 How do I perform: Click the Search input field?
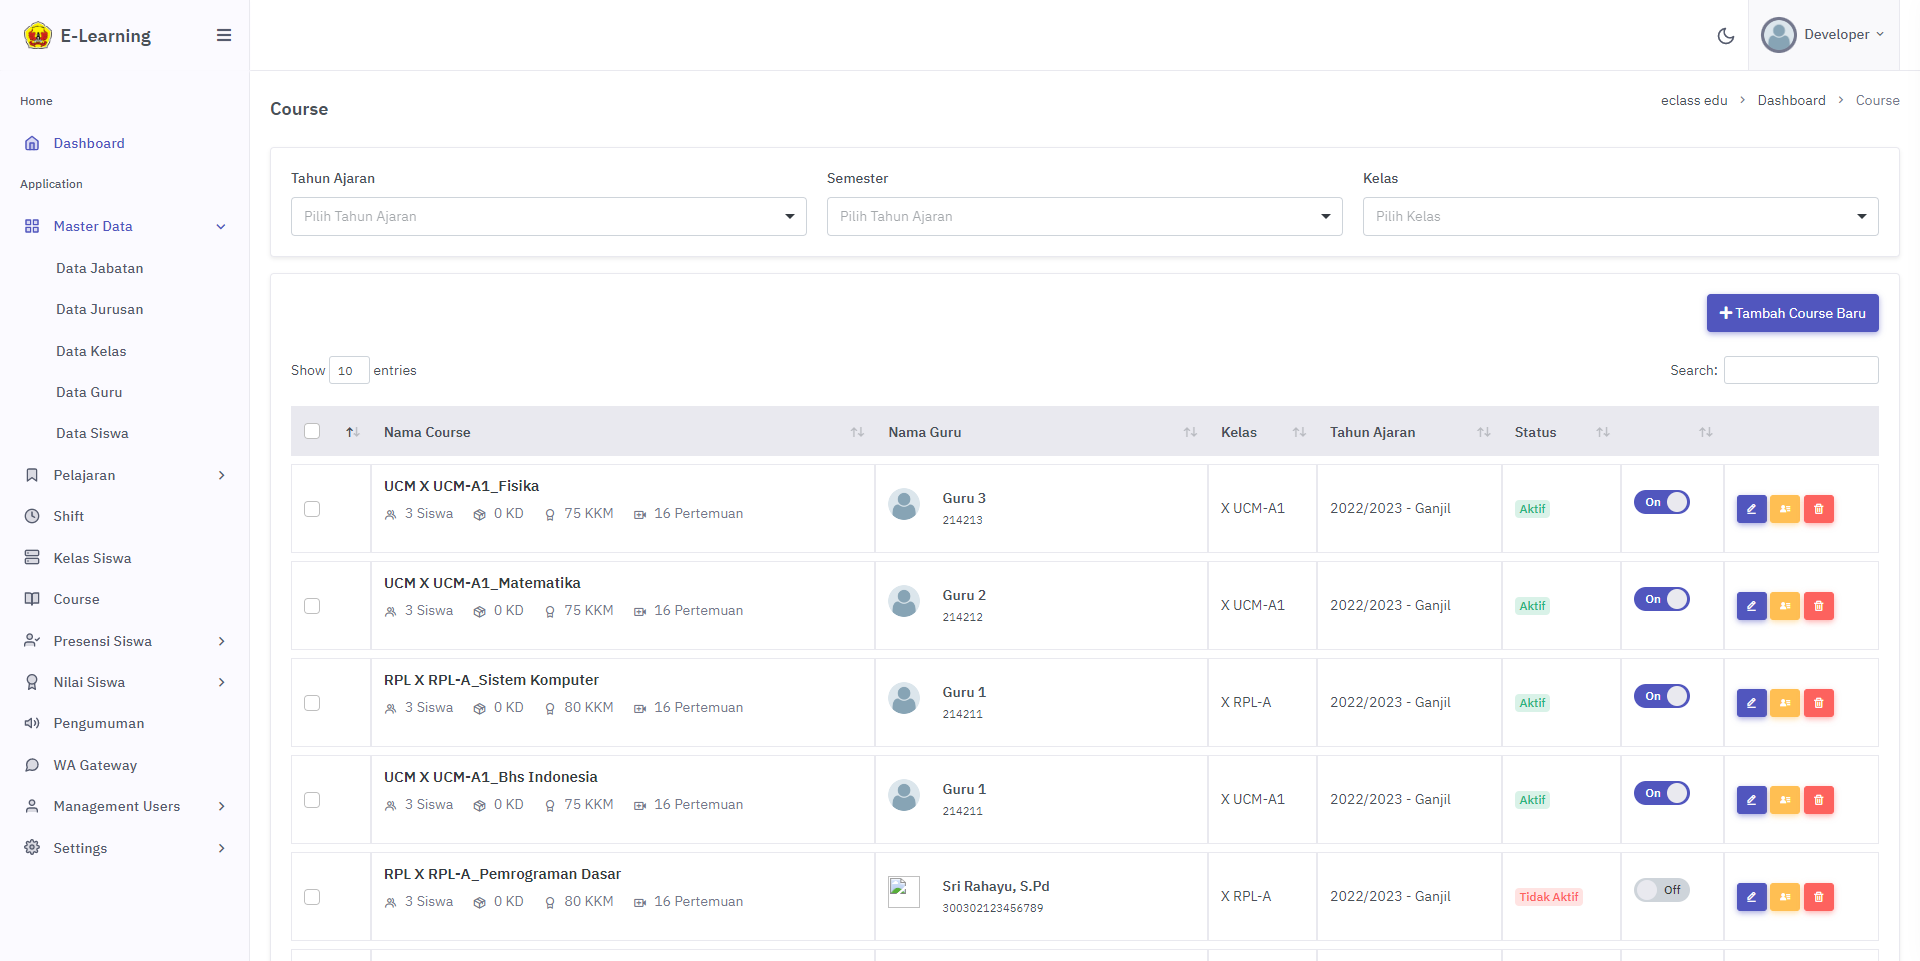point(1800,370)
